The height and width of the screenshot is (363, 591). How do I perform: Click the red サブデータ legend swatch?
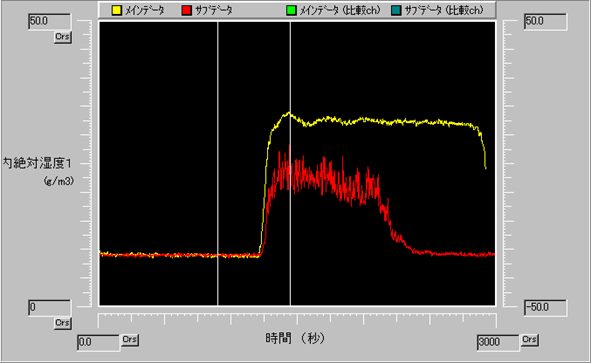[x=187, y=10]
